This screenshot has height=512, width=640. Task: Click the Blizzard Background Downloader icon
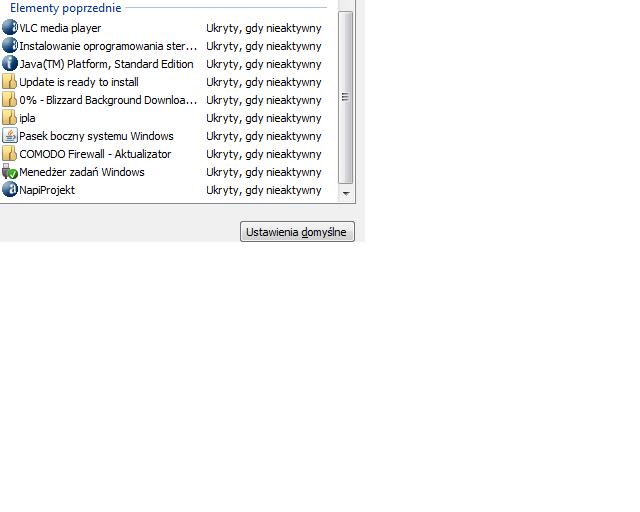(x=10, y=100)
